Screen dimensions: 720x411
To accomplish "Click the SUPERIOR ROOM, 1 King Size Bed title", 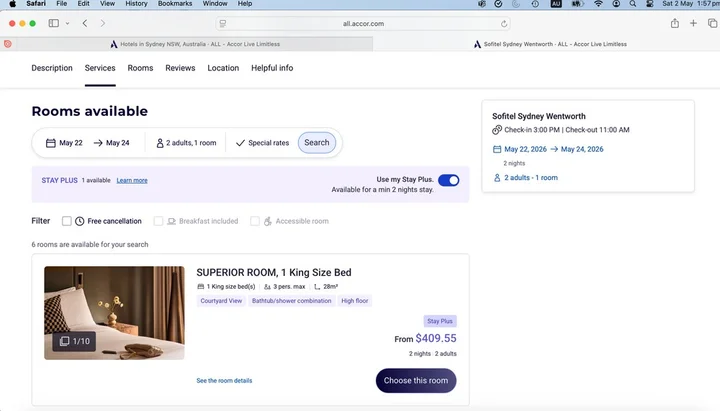I will pos(274,272).
